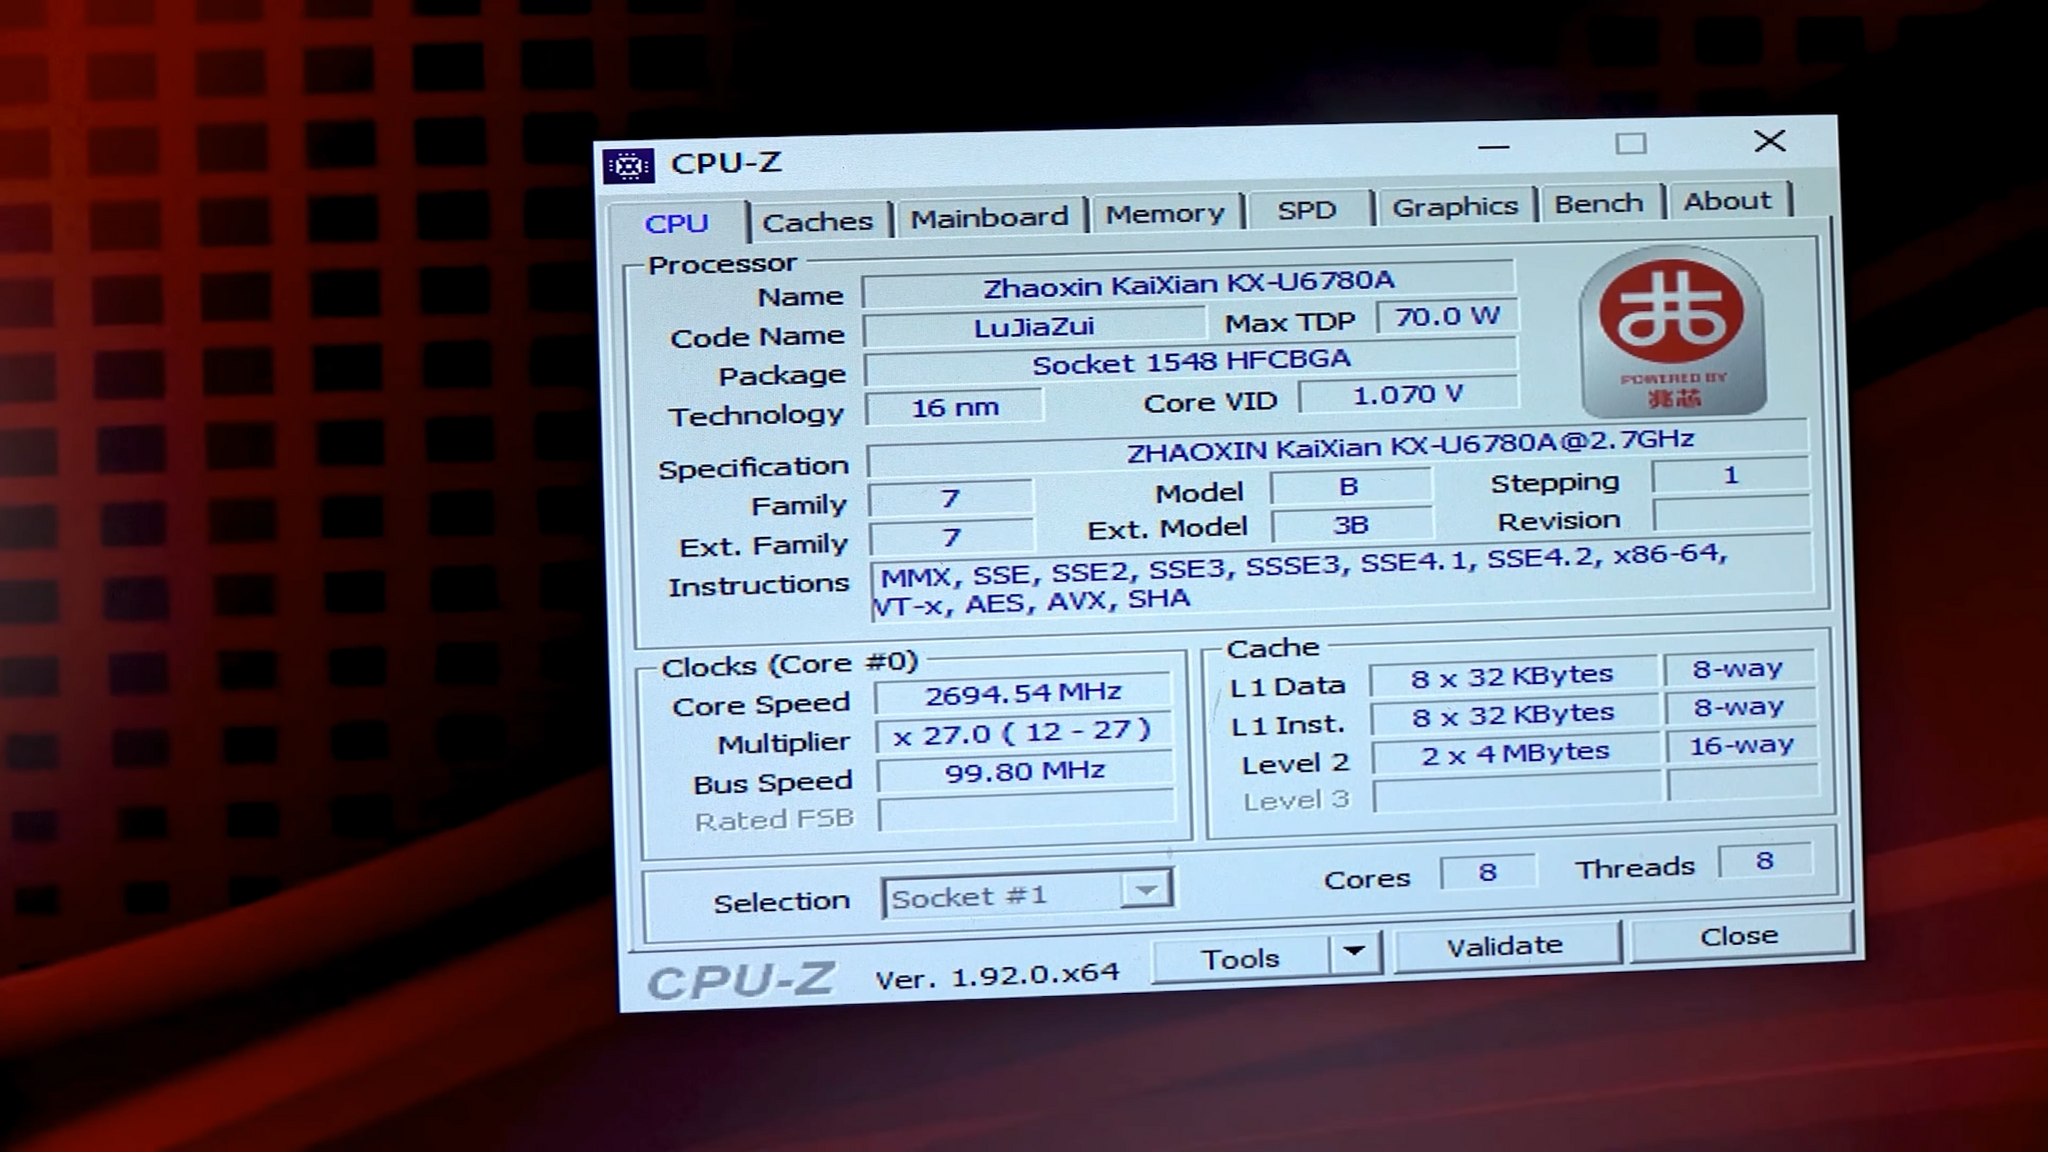The height and width of the screenshot is (1152, 2048).
Task: Click the Code Name value LuJiaZui
Action: point(1034,326)
